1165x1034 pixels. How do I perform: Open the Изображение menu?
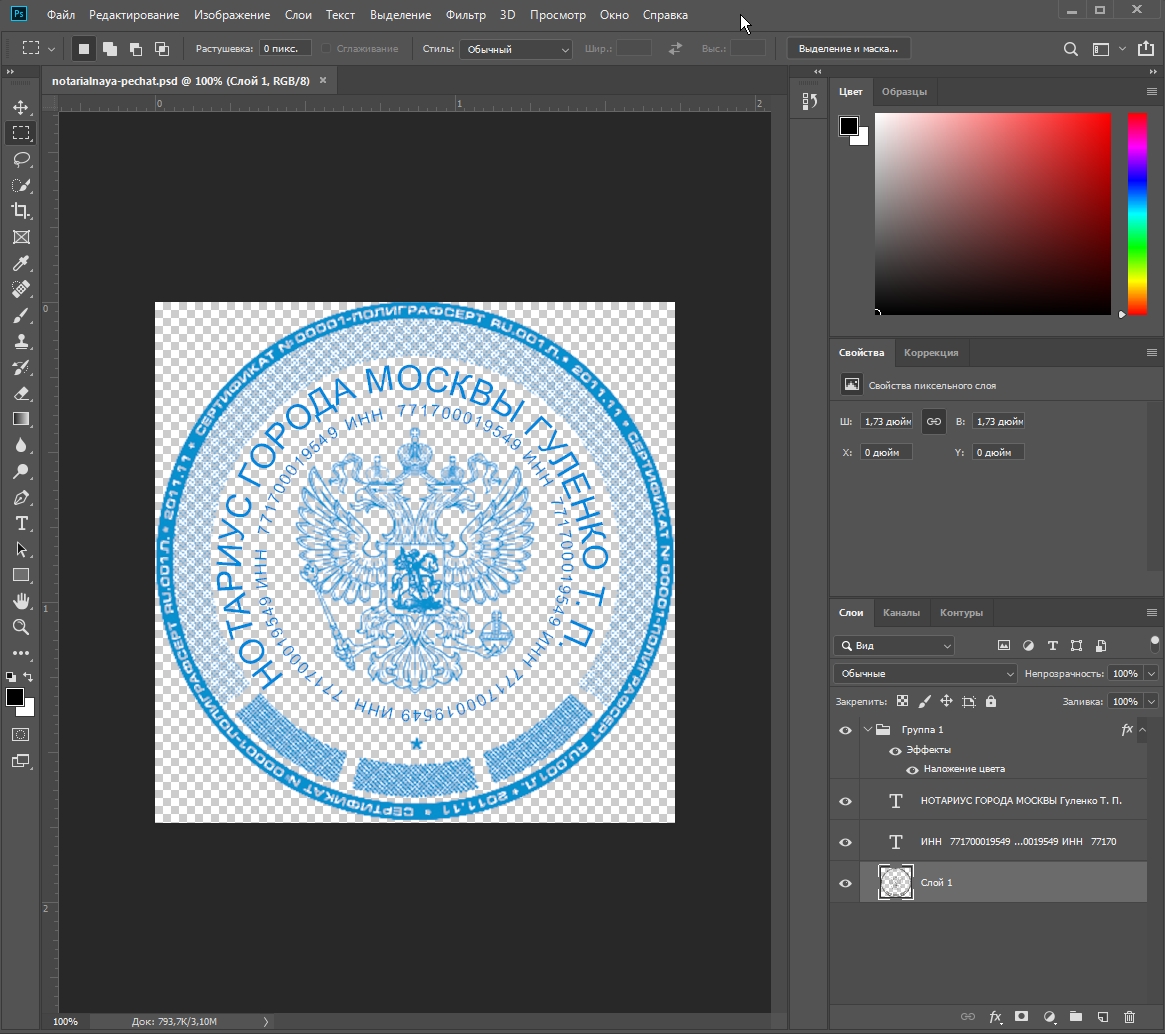tap(232, 15)
